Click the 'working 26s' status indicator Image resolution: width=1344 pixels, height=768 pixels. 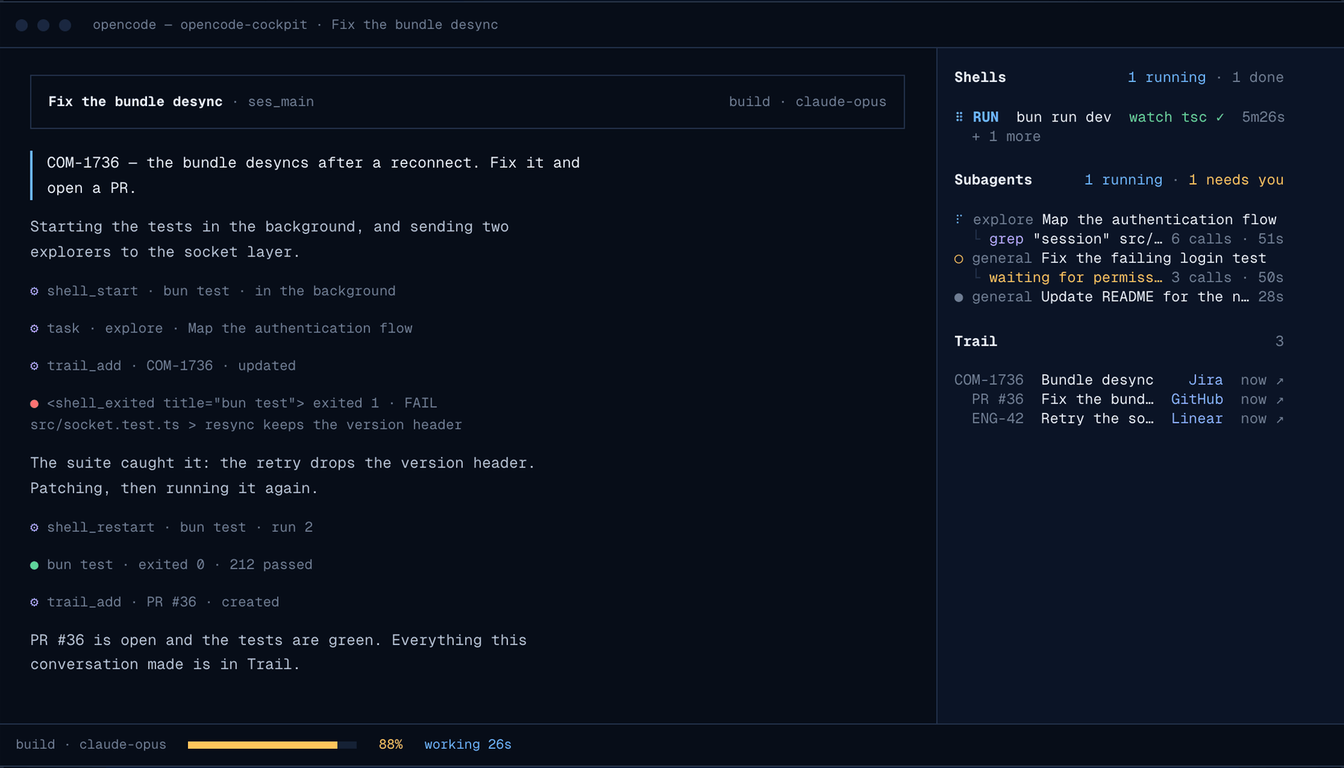(468, 745)
